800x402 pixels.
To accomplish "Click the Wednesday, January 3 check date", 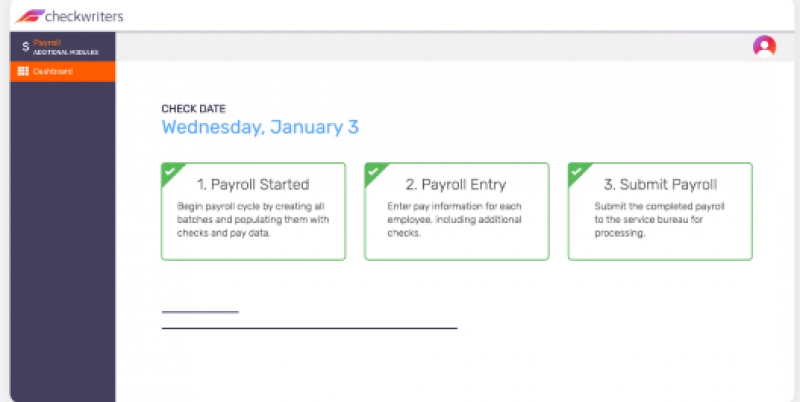I will [260, 127].
